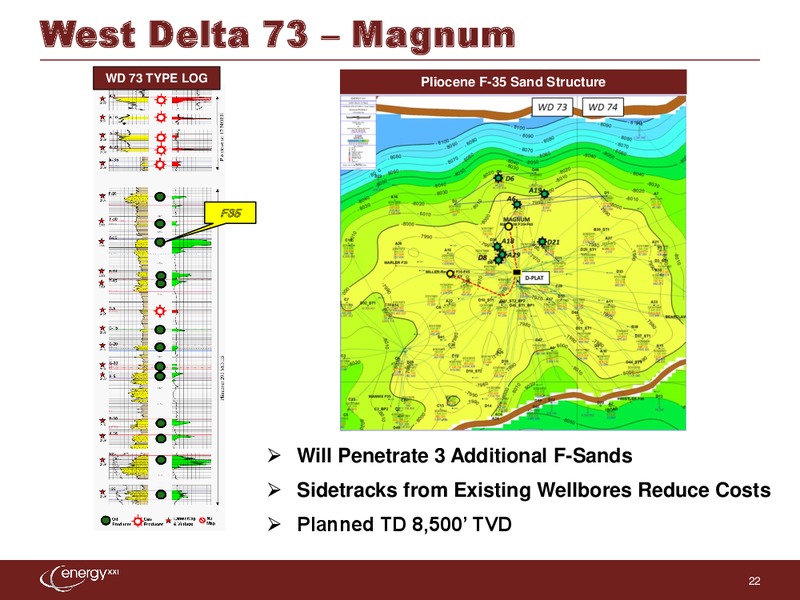Screen dimensions: 800x600
Task: Click 'Will Penetrate 3 Additional F-Sands' text
Action: [464, 456]
